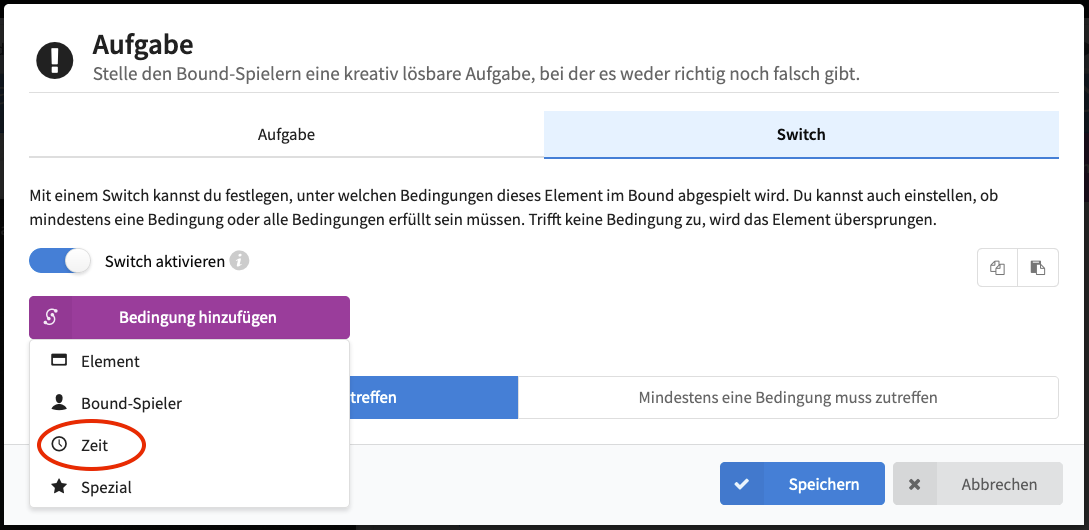Click the exclamation mark Aufgabe icon
Screen dimensions: 1089x530
click(55, 61)
